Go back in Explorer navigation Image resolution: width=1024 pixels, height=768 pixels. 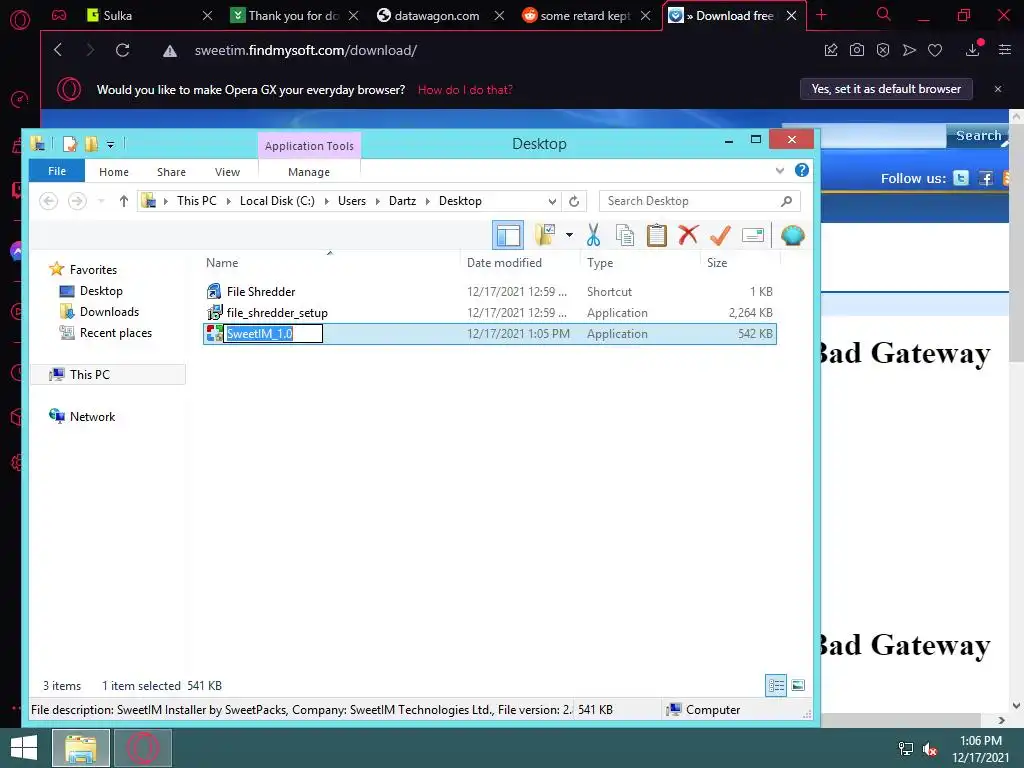[48, 201]
